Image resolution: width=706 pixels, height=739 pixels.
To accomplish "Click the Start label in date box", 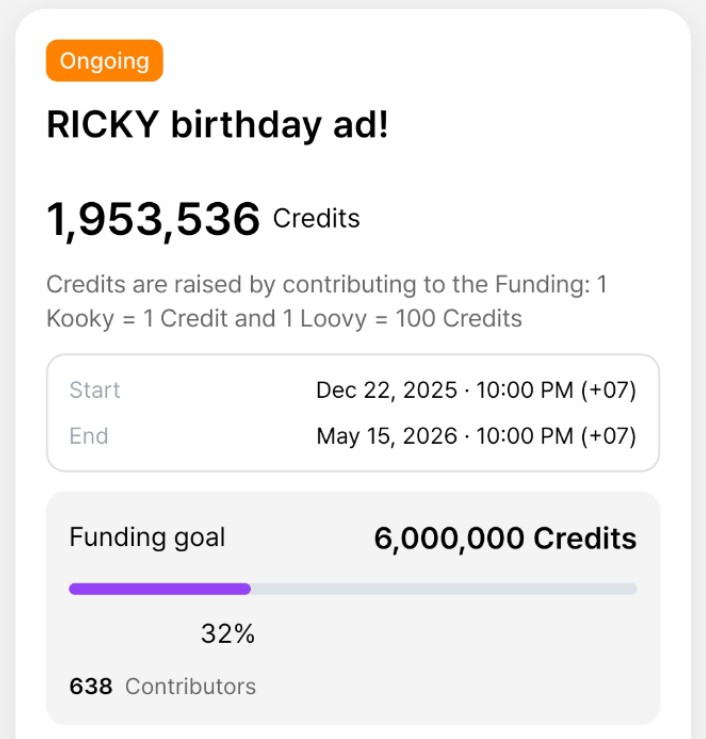I will [x=95, y=390].
